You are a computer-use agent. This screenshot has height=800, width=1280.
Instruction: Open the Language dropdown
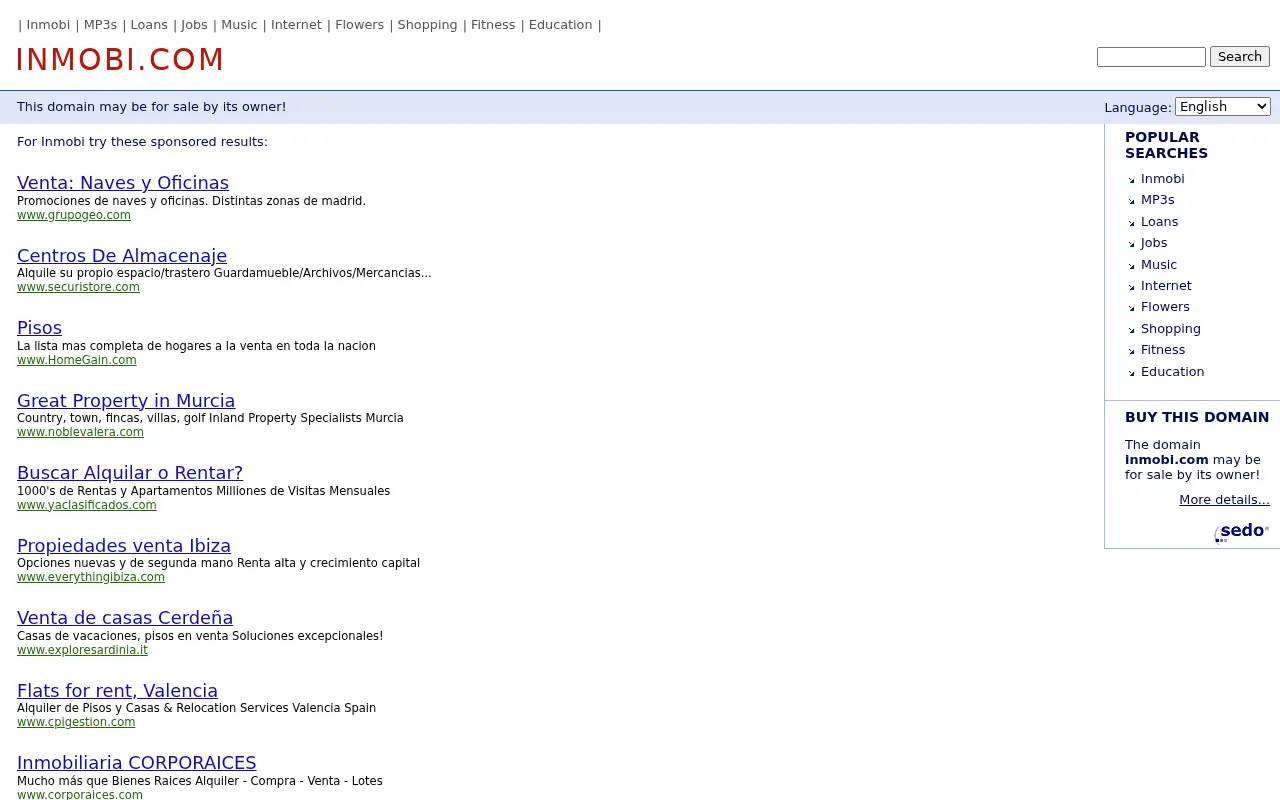1222,106
